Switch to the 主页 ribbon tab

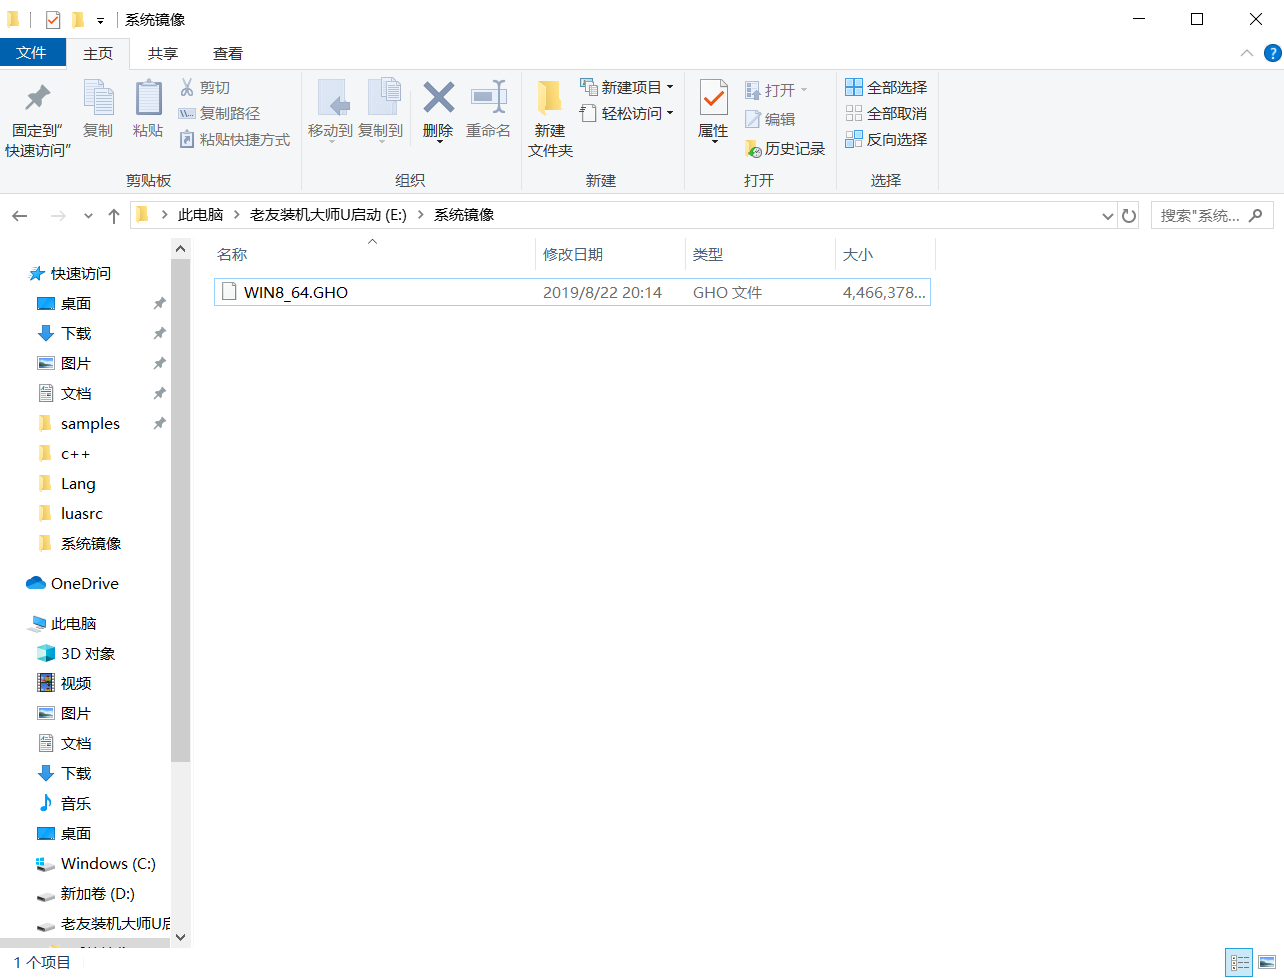[98, 54]
